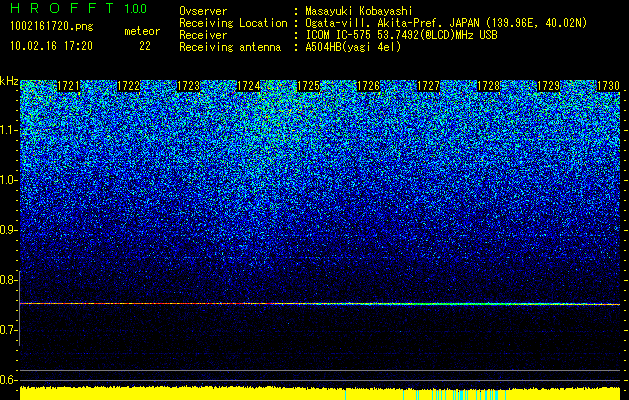Click the 1722 time marker

click(128, 86)
